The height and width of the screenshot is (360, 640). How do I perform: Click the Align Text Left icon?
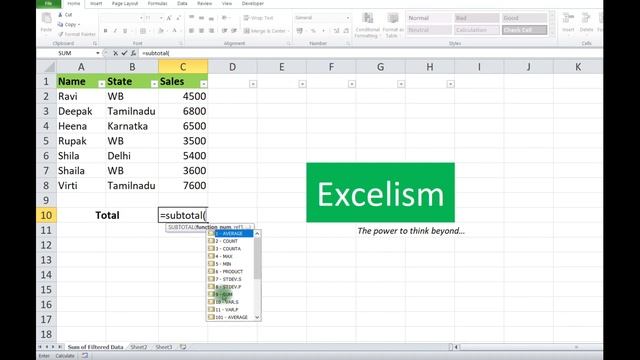pos(191,31)
